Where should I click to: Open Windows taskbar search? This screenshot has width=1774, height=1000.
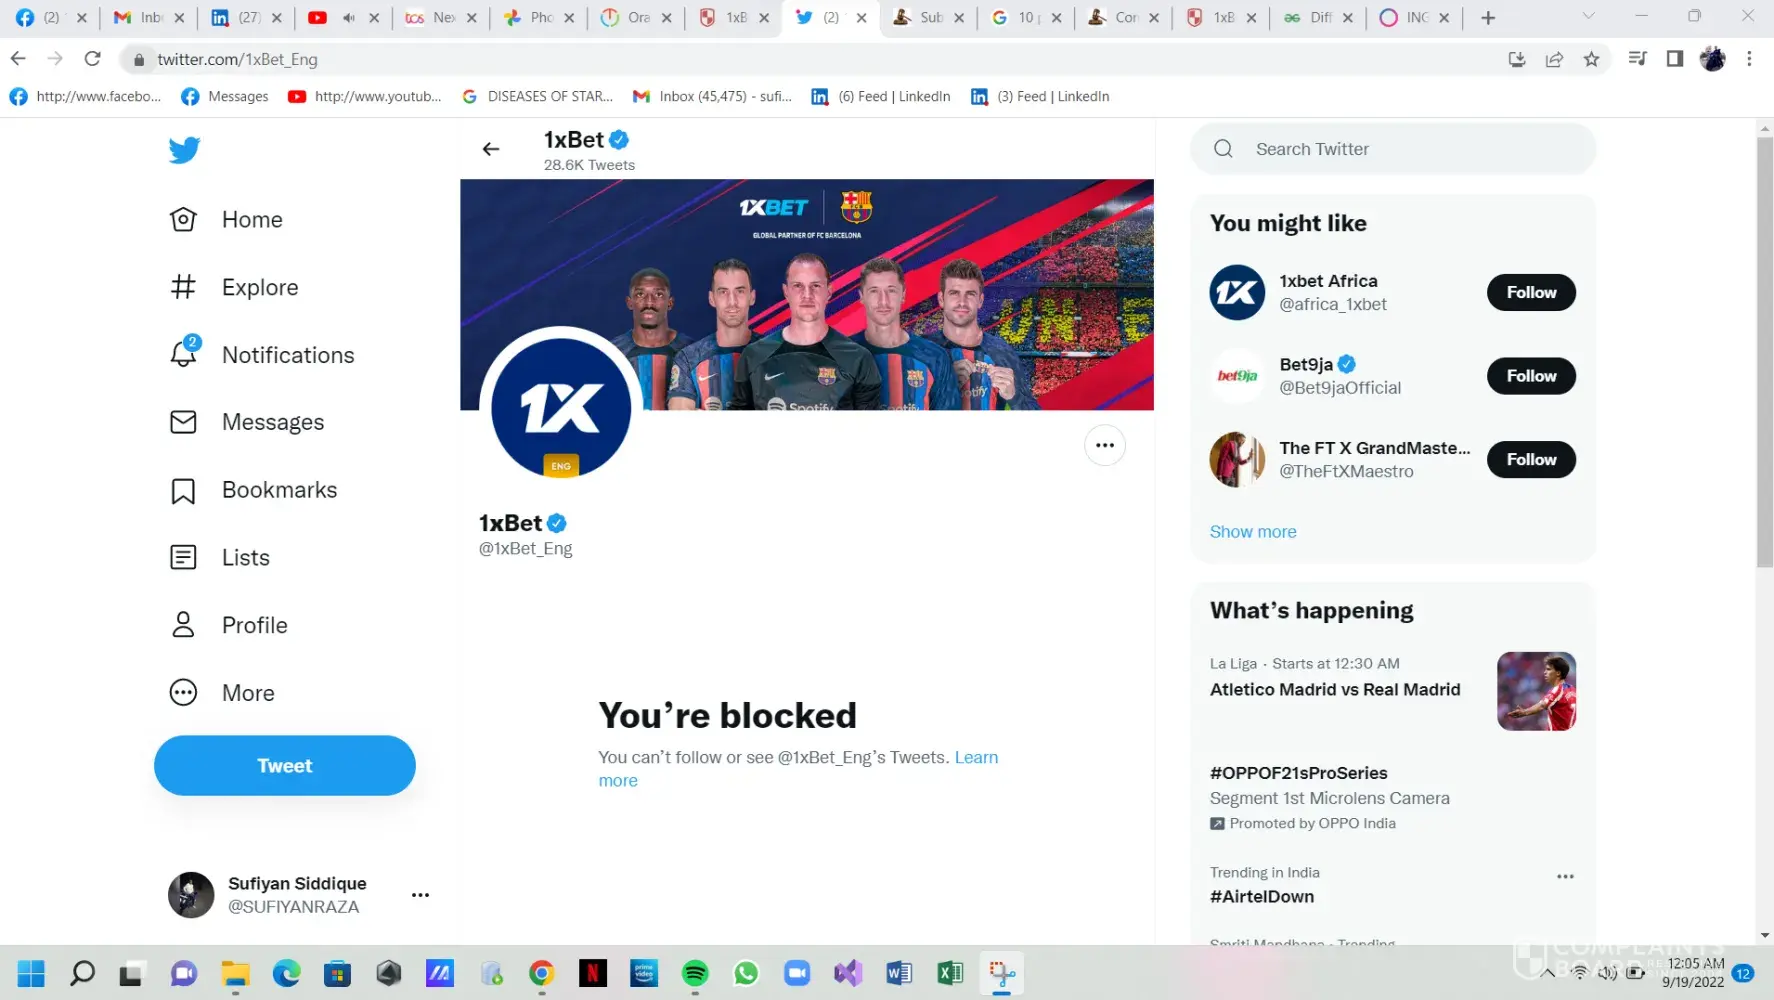point(82,973)
